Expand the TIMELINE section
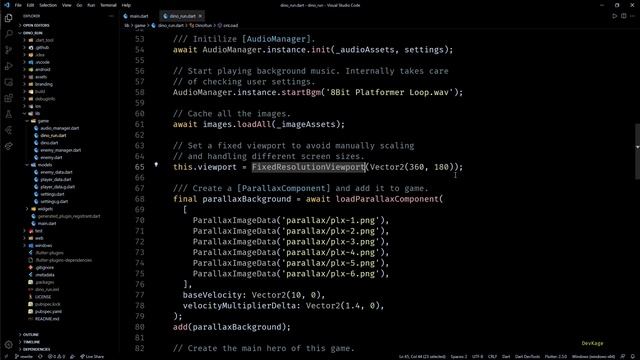The width and height of the screenshot is (640, 360). [x=31, y=342]
